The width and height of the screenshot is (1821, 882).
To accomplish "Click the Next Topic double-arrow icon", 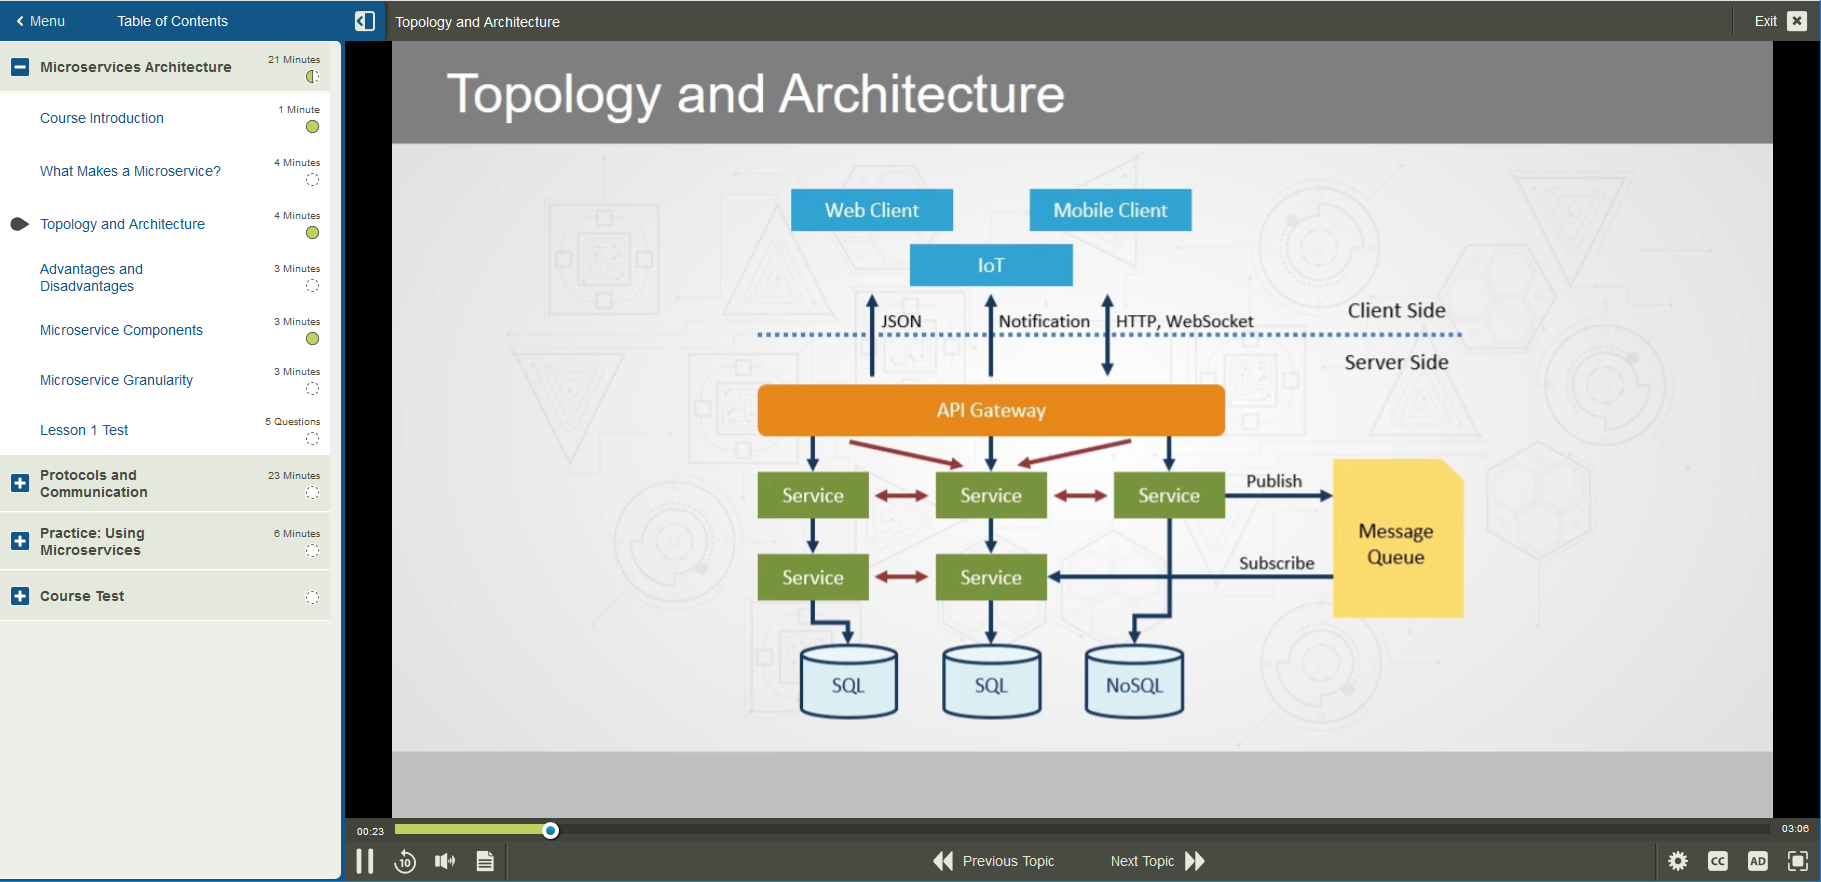I will 1195,861.
